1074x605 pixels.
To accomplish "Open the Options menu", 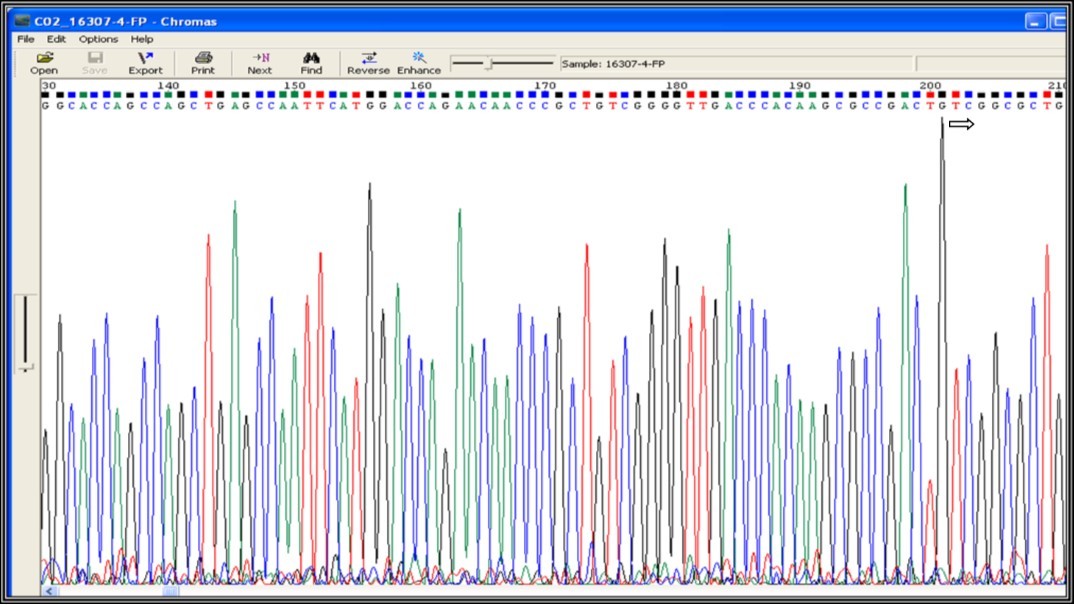I will point(97,39).
